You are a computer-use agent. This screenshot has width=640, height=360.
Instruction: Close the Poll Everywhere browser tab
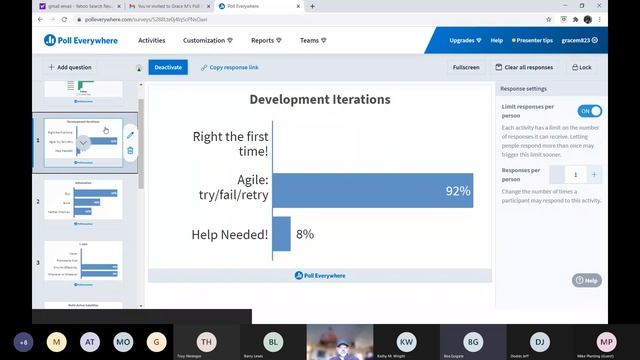(298, 6)
